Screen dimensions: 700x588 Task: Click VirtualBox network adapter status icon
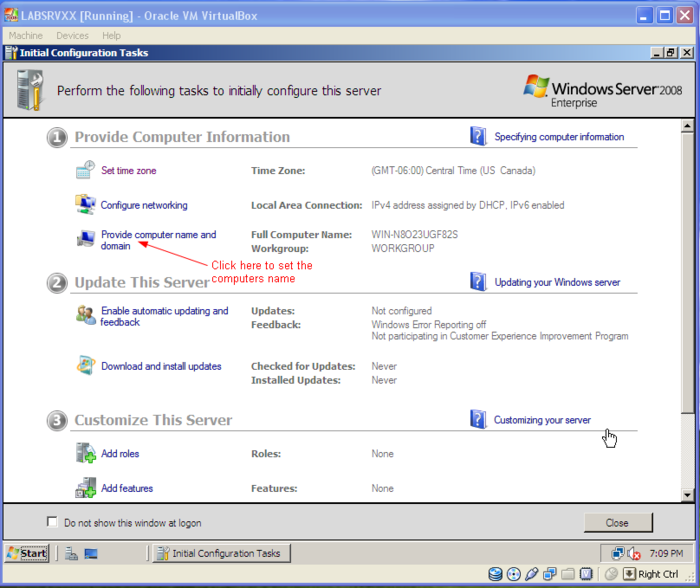point(550,574)
